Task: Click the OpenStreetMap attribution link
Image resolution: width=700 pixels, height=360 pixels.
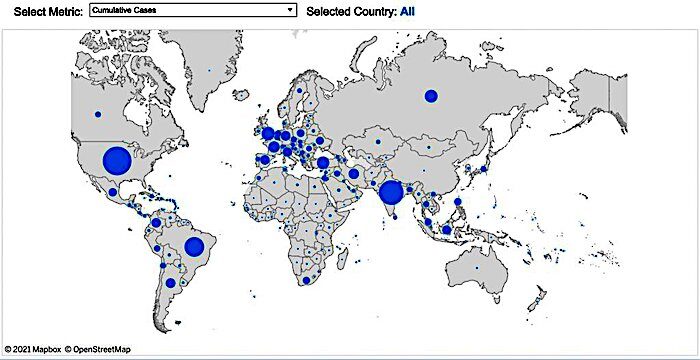Action: coord(98,349)
